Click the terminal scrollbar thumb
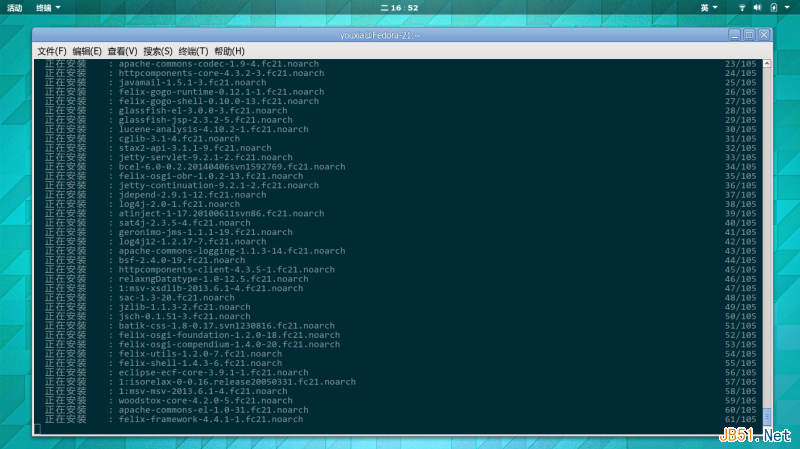 pyautogui.click(x=766, y=416)
